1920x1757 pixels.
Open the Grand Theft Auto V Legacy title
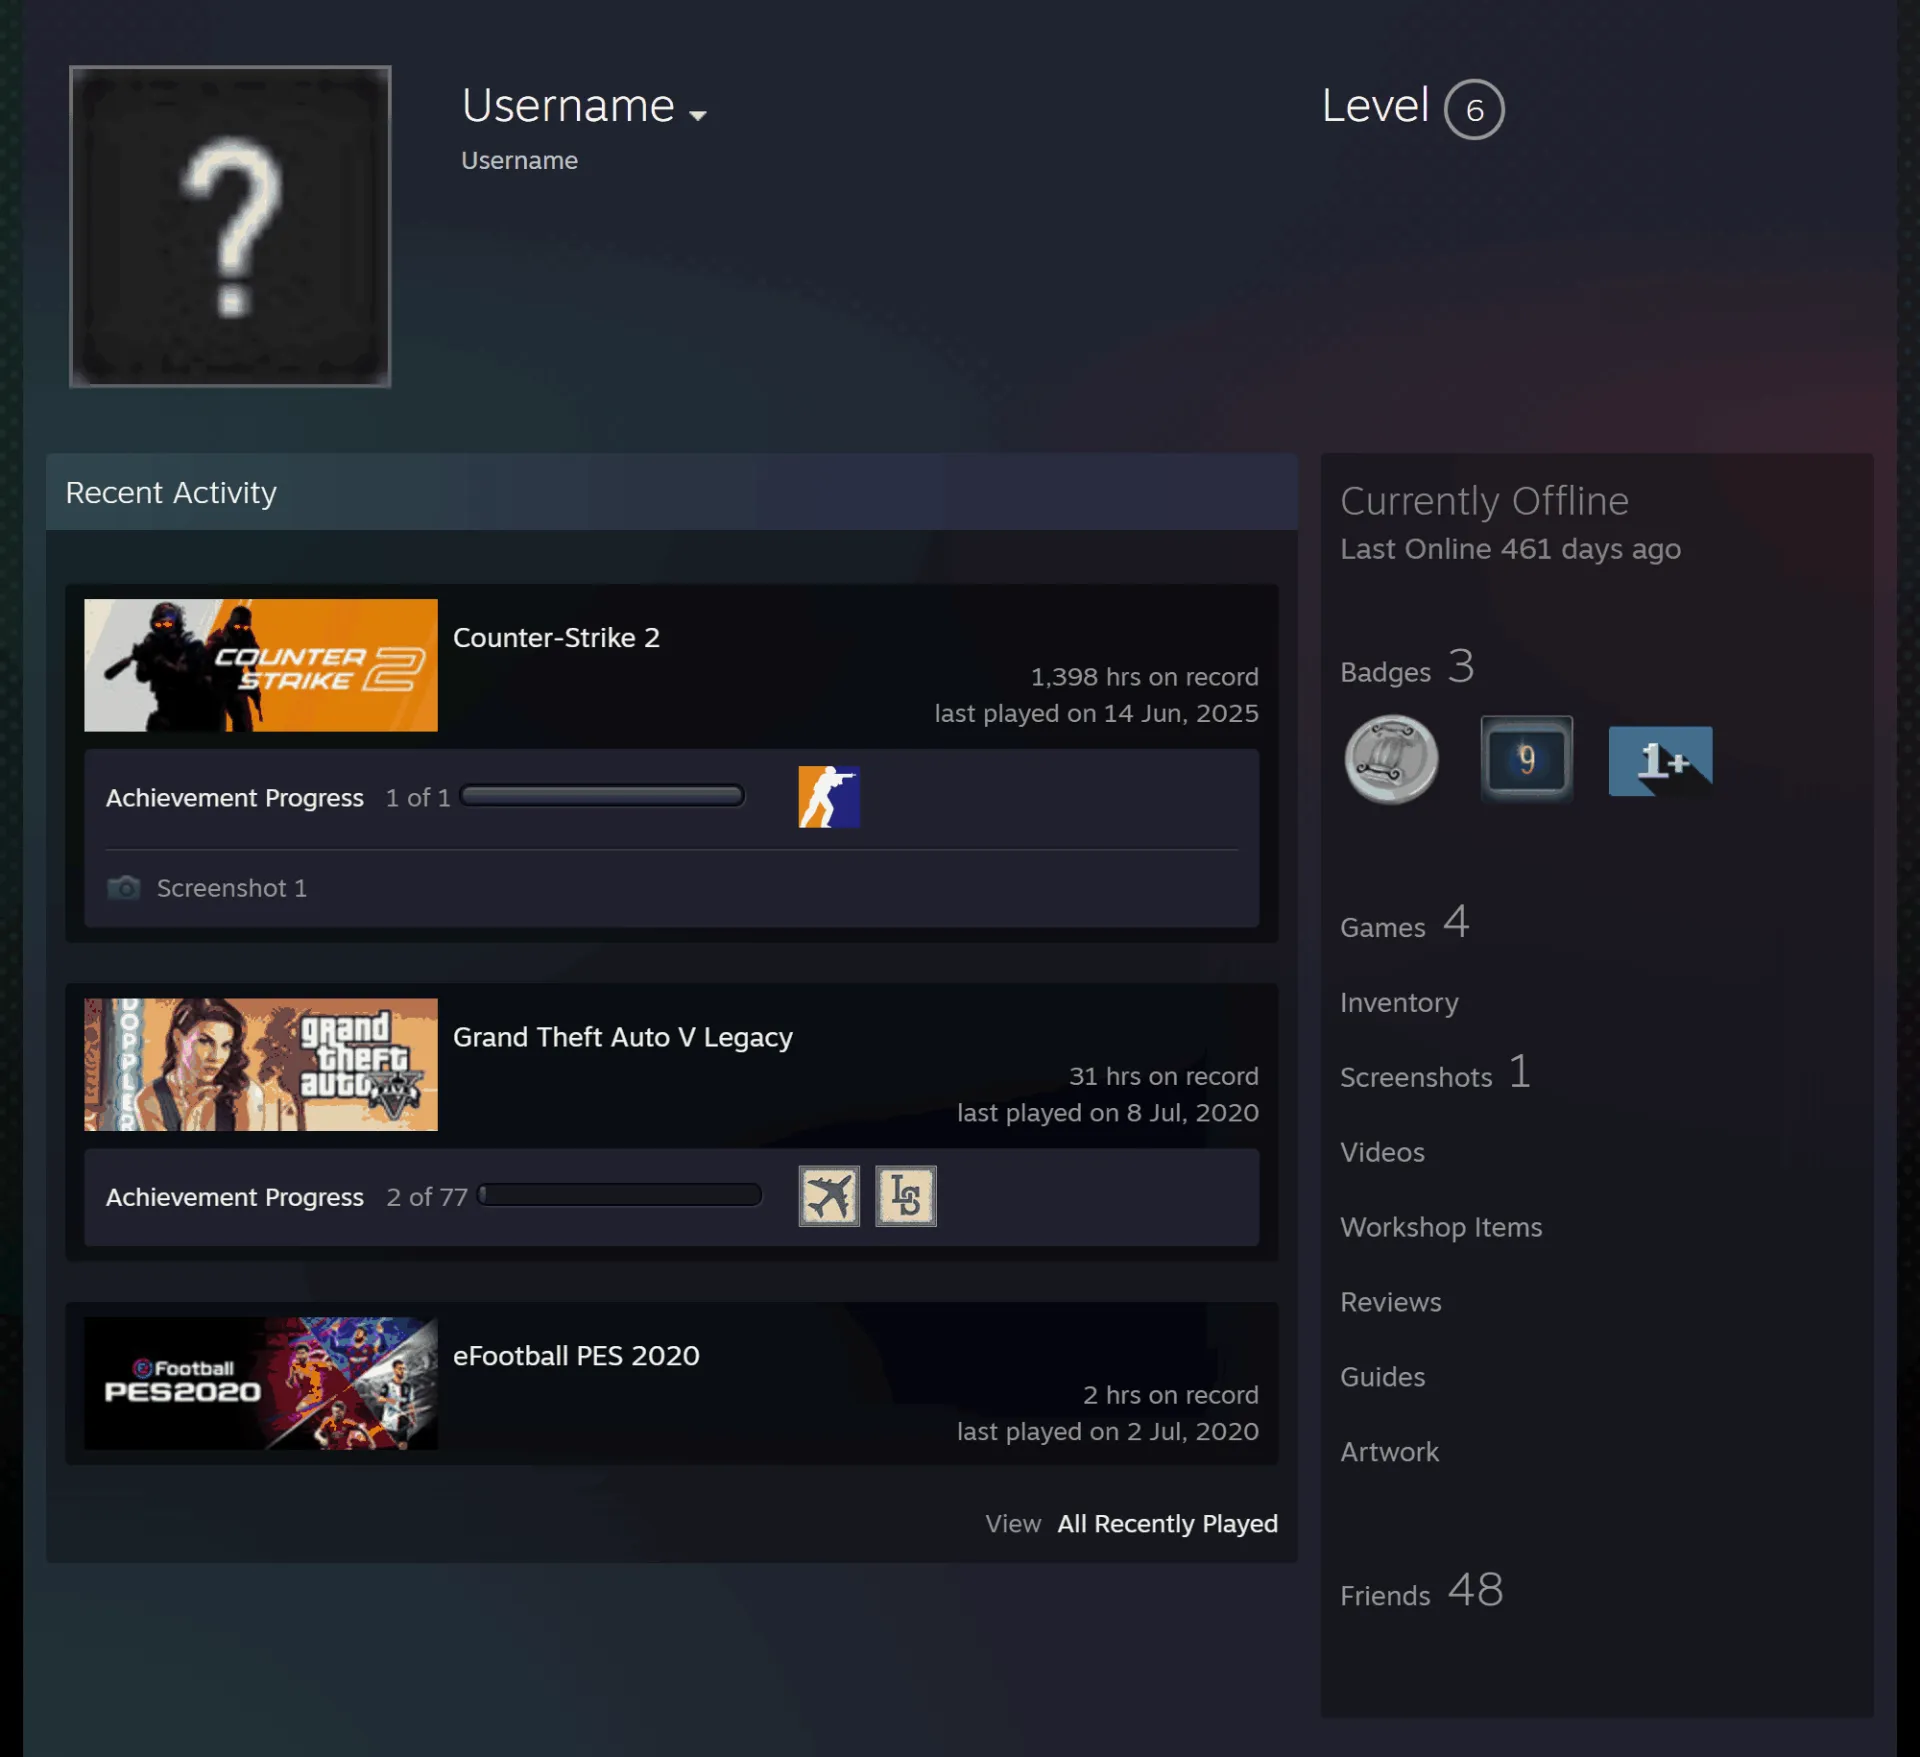pos(623,1037)
